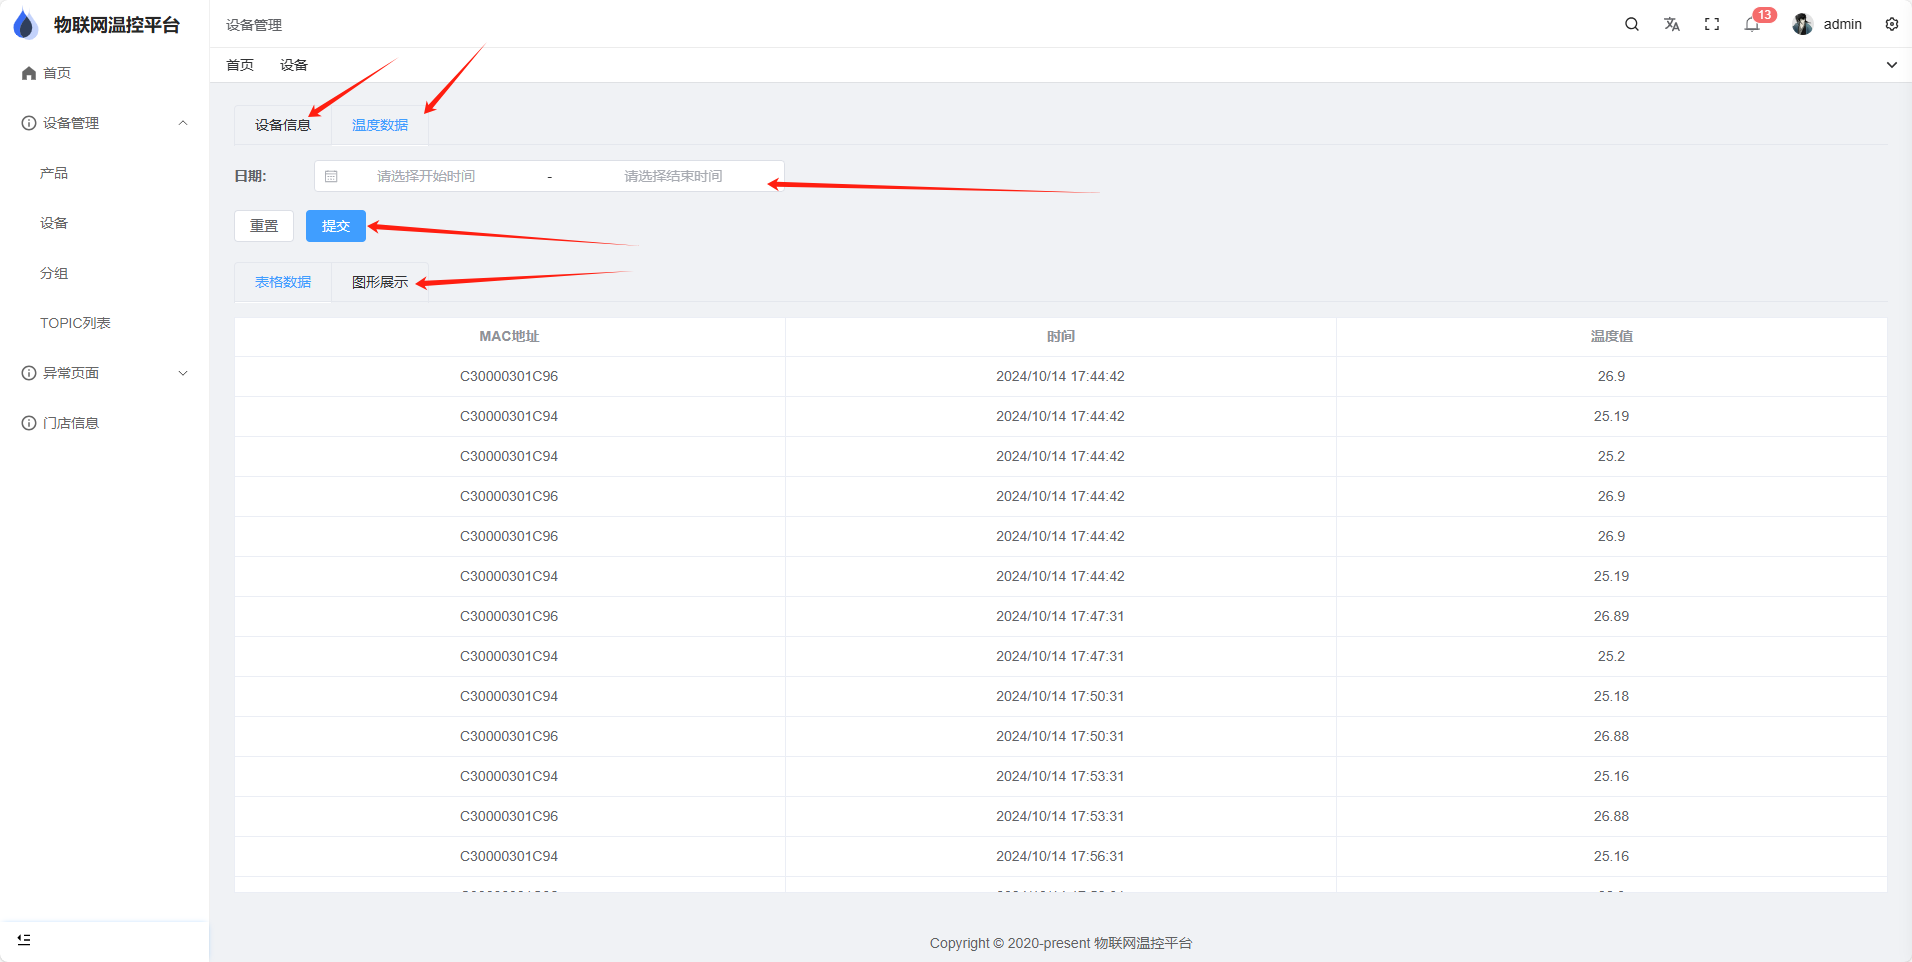Open TOPIC列表 in the sidebar
The image size is (1912, 962).
click(x=75, y=323)
